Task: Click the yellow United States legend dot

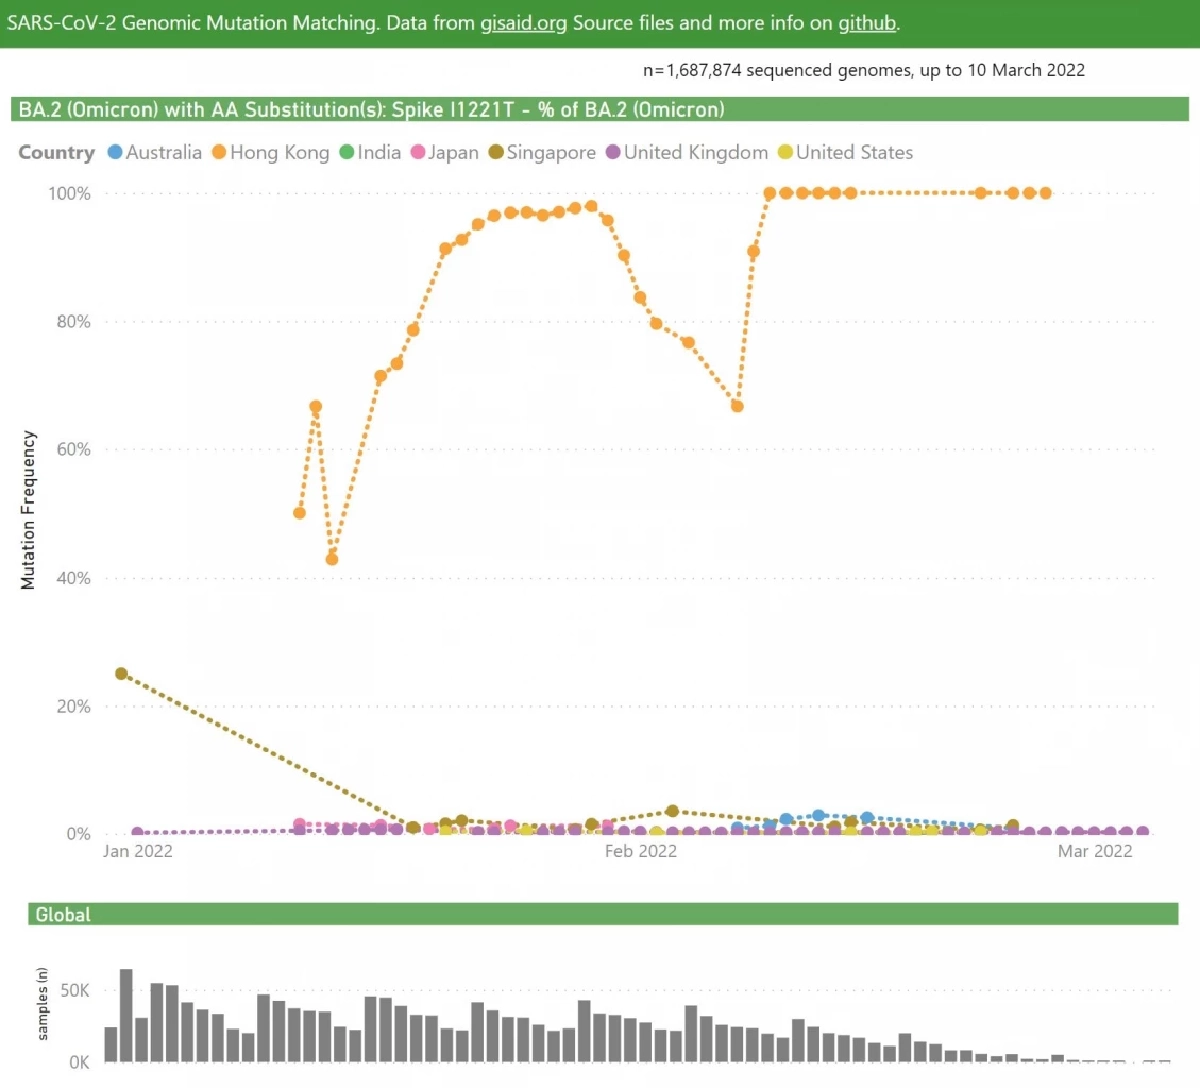Action: coord(785,152)
